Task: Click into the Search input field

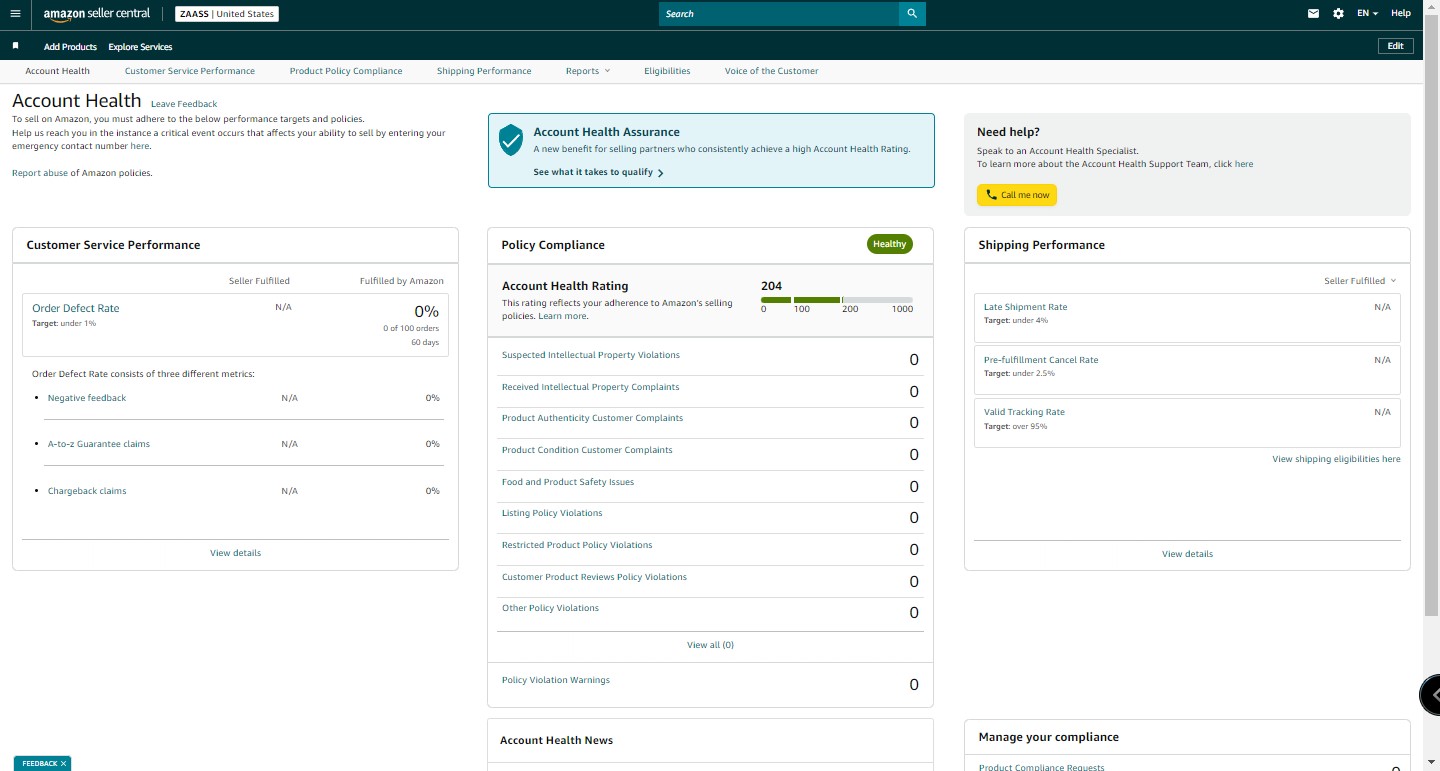Action: (779, 14)
